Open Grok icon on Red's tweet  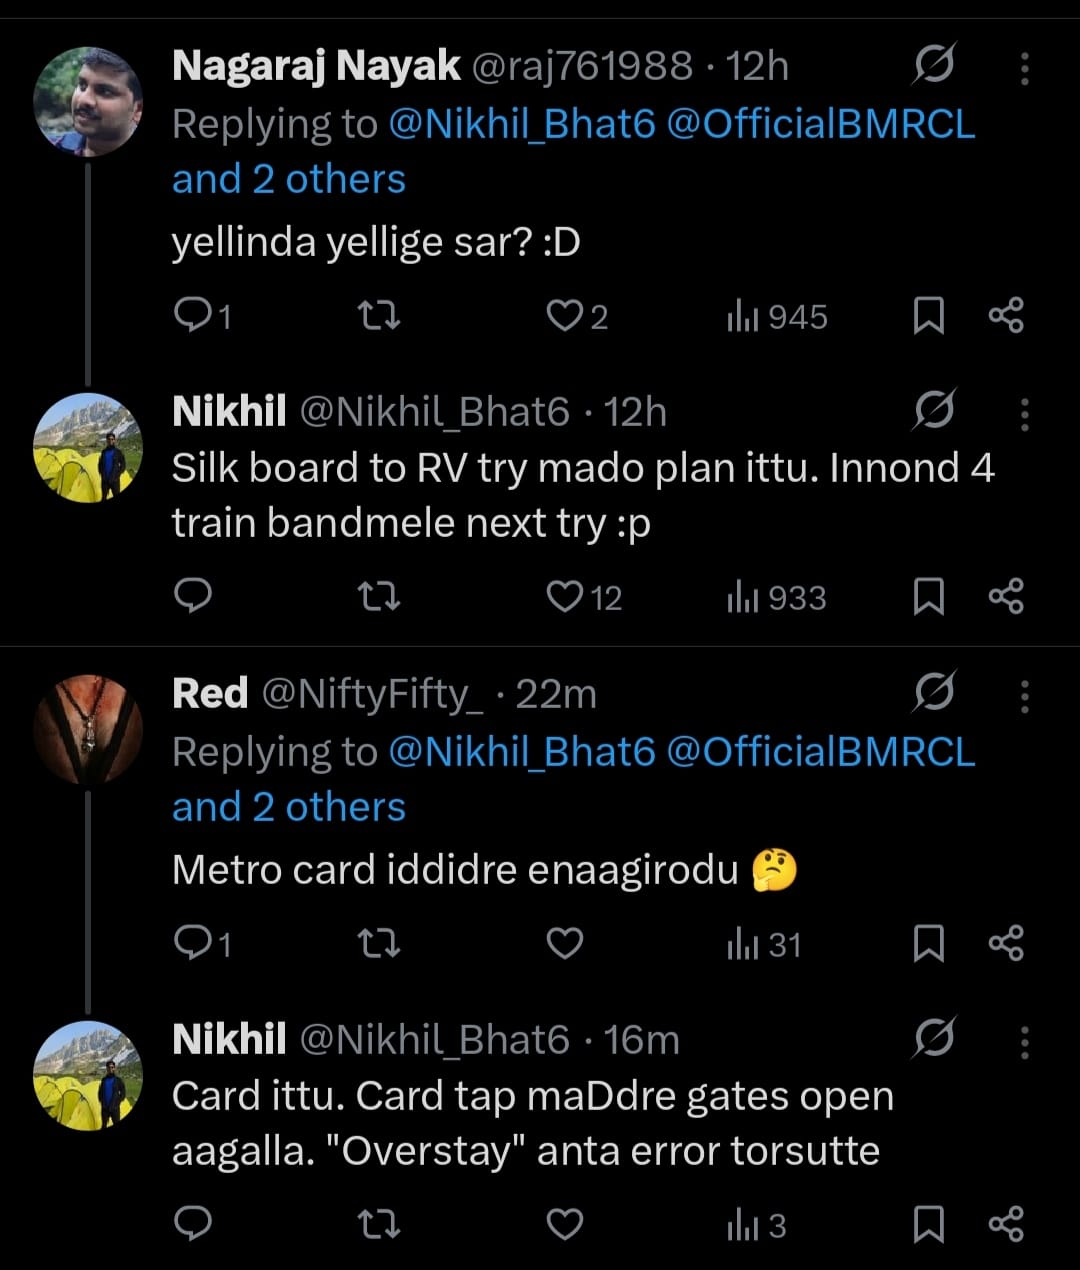(934, 692)
